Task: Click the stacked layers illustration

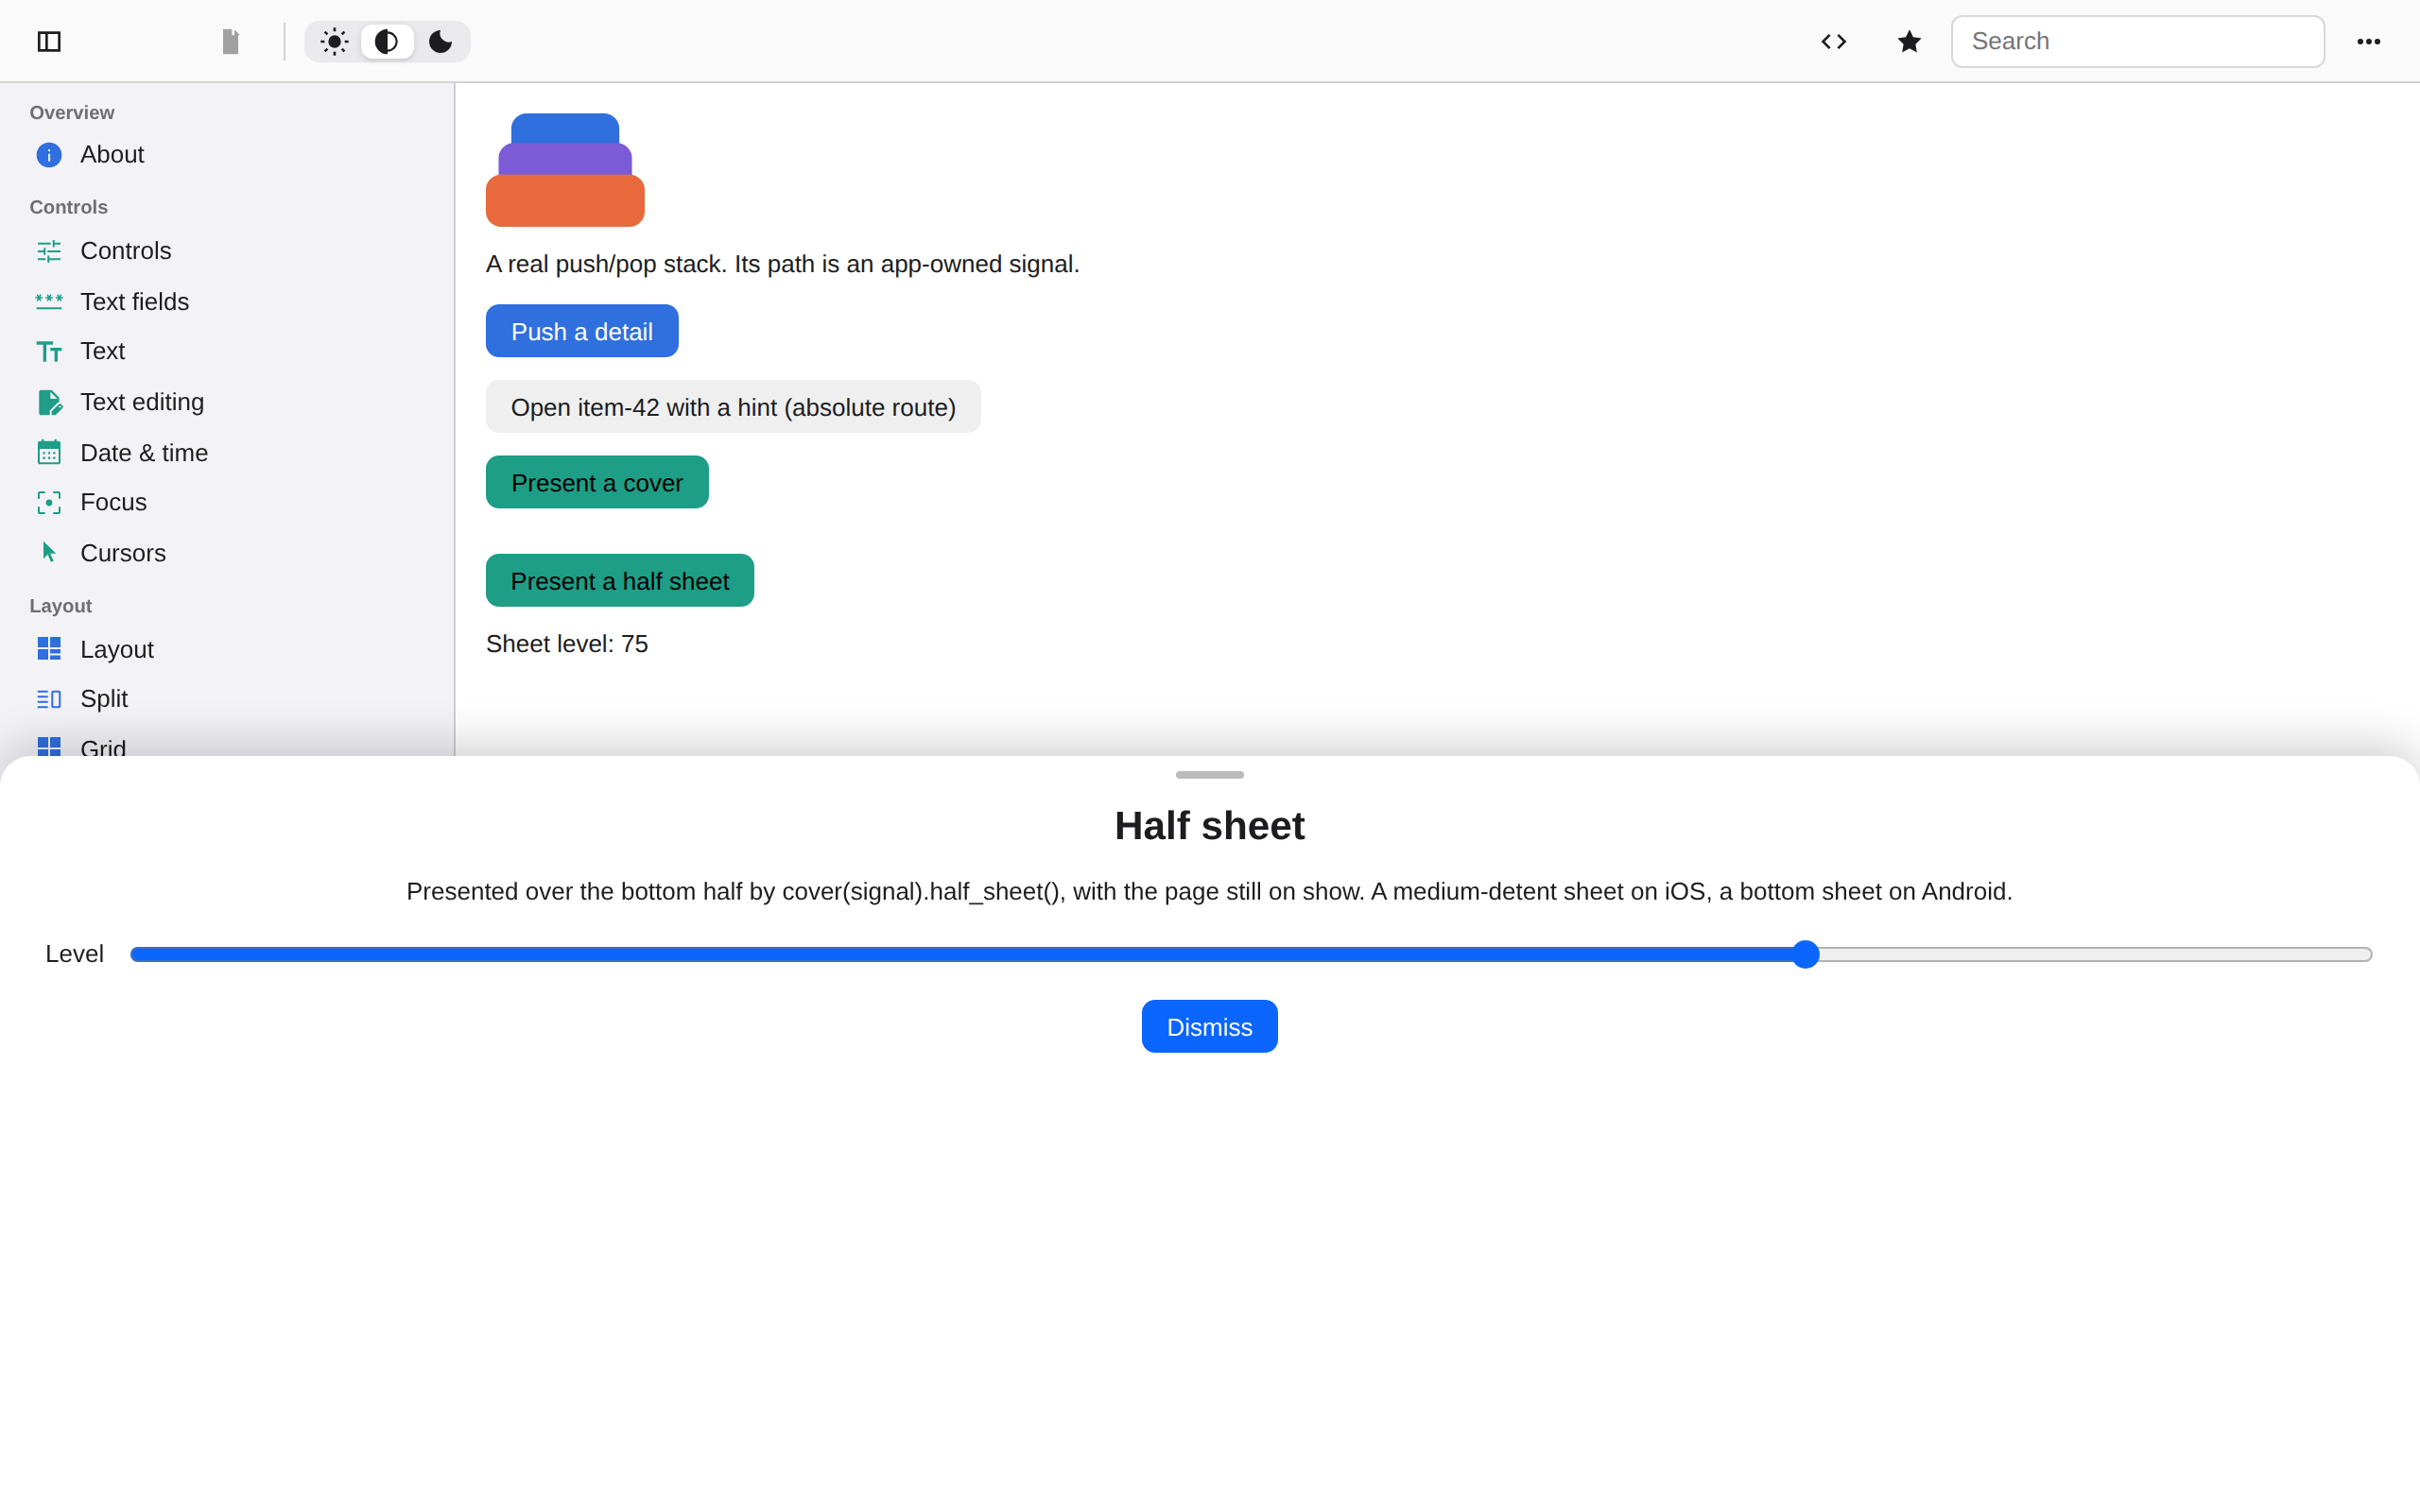Action: click(x=565, y=170)
